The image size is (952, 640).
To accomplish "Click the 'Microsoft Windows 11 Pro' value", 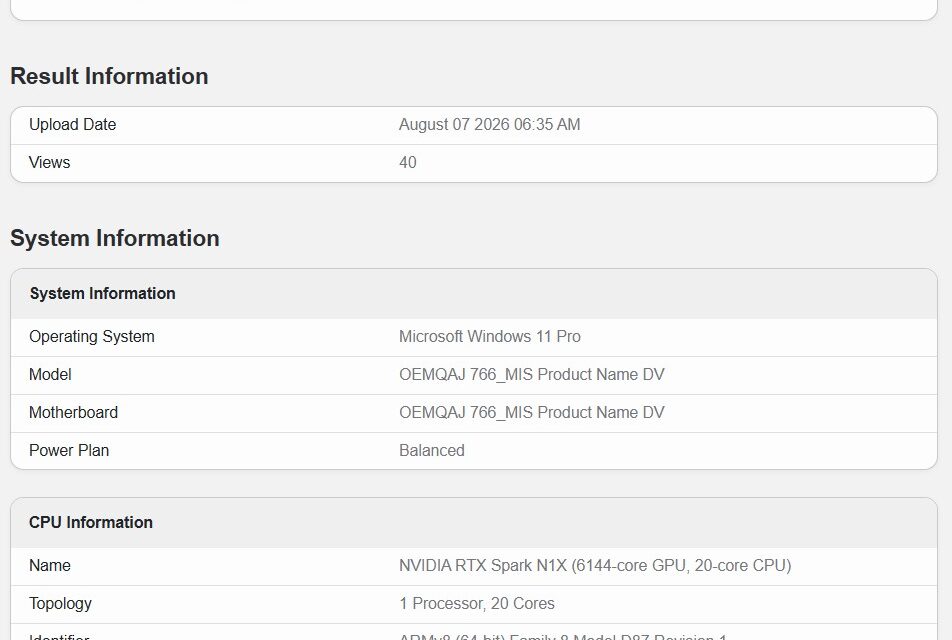I will 489,336.
